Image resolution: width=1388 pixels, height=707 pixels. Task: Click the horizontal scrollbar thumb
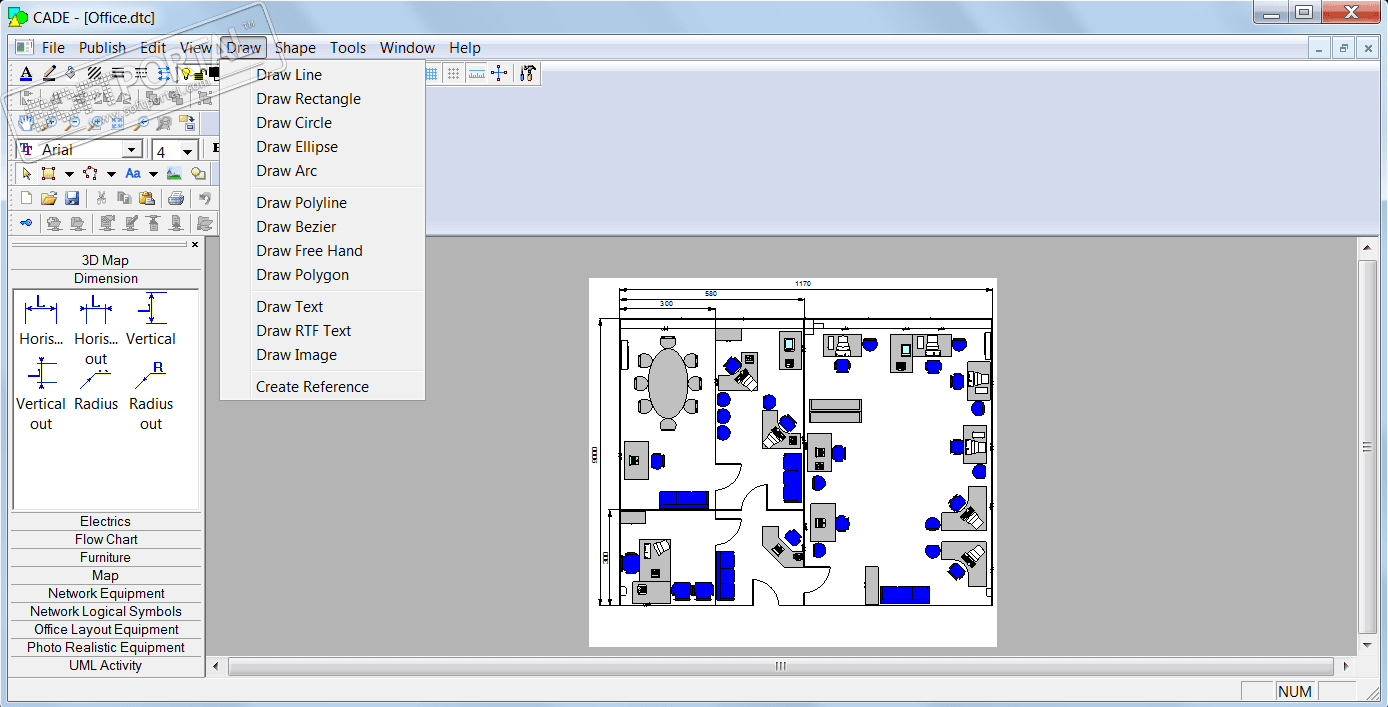781,666
